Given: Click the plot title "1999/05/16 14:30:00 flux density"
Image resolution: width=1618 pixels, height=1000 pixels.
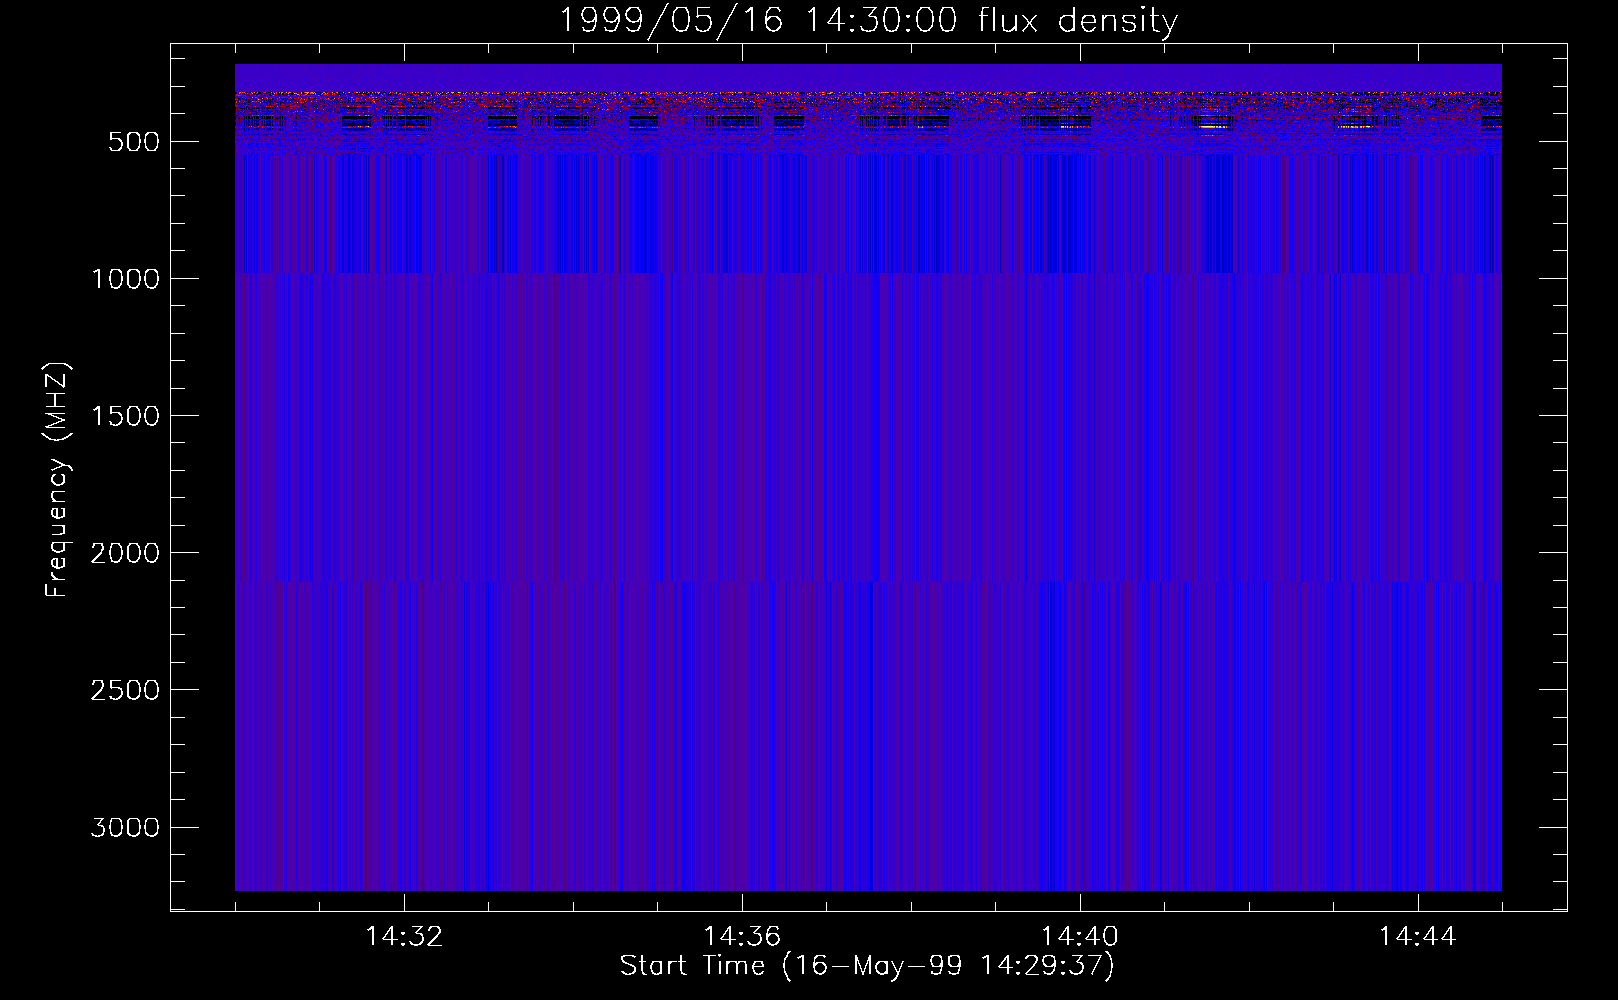Looking at the screenshot, I should pyautogui.click(x=867, y=20).
